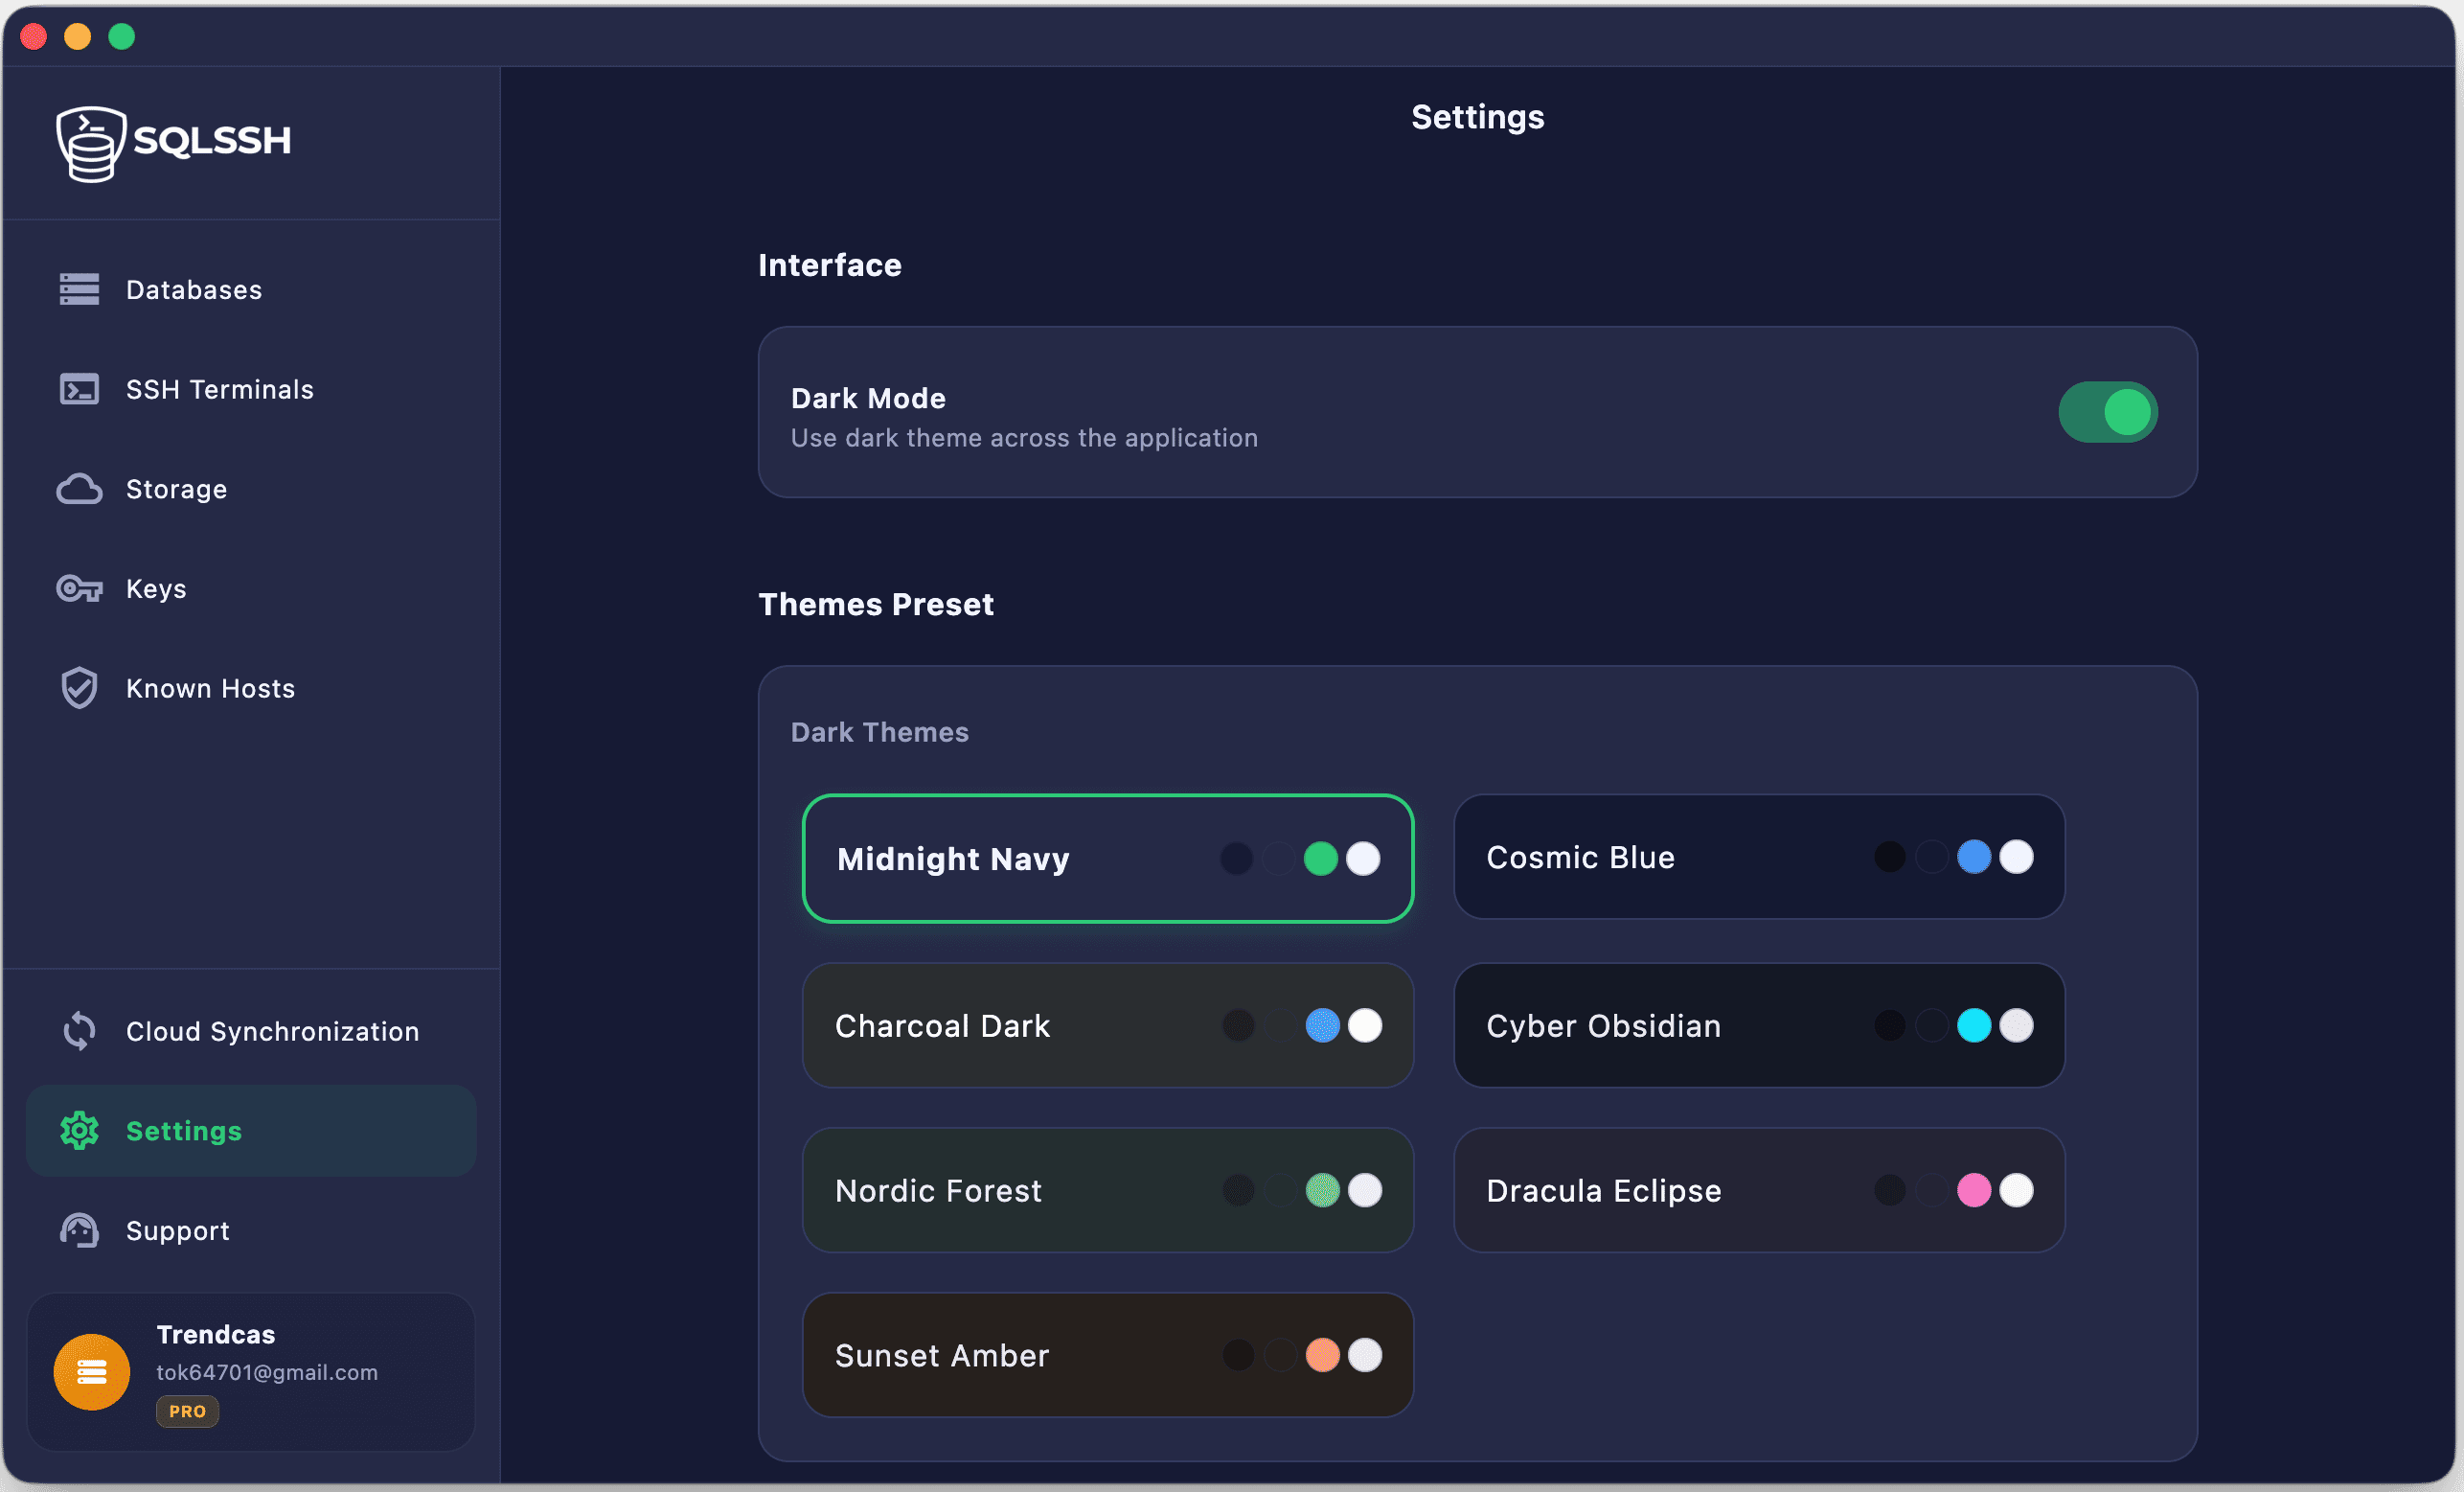Open the Databases section
Image resolution: width=2464 pixels, height=1492 pixels.
tap(250, 289)
